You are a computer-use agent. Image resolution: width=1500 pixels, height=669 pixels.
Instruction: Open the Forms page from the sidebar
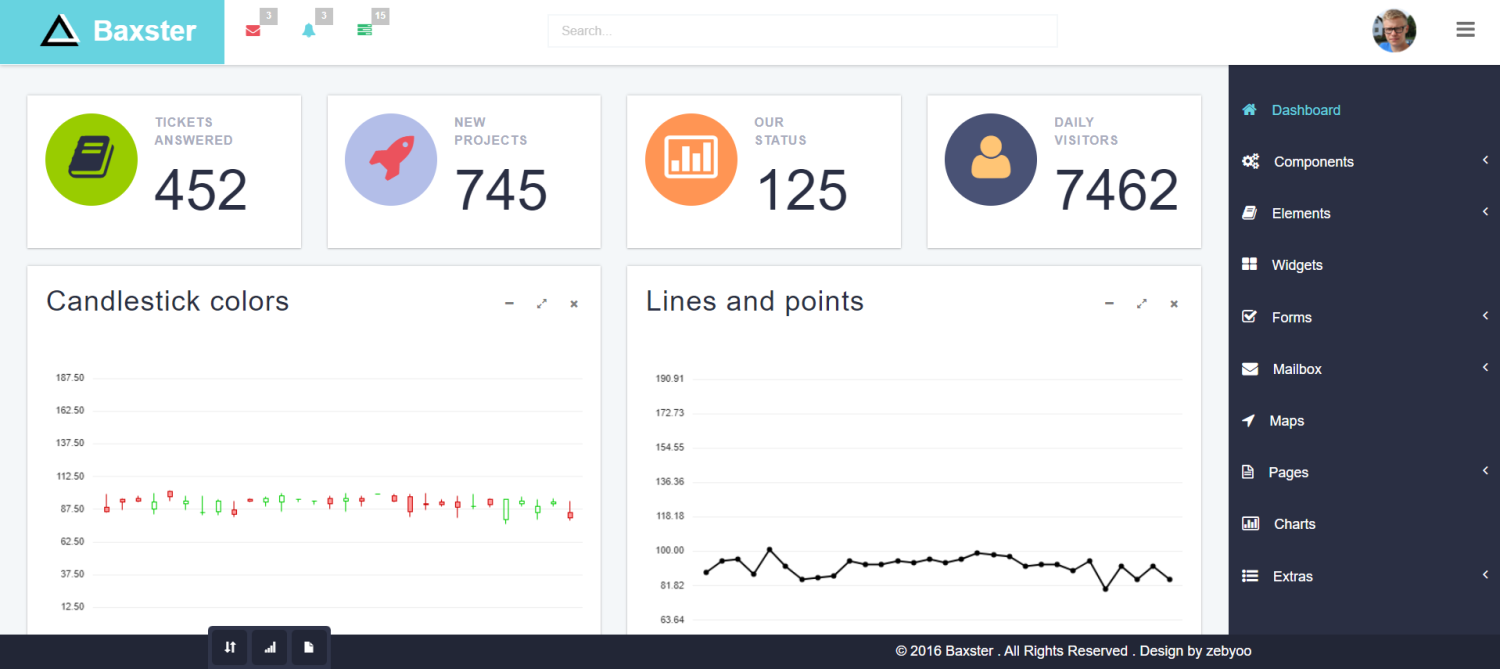point(1290,317)
